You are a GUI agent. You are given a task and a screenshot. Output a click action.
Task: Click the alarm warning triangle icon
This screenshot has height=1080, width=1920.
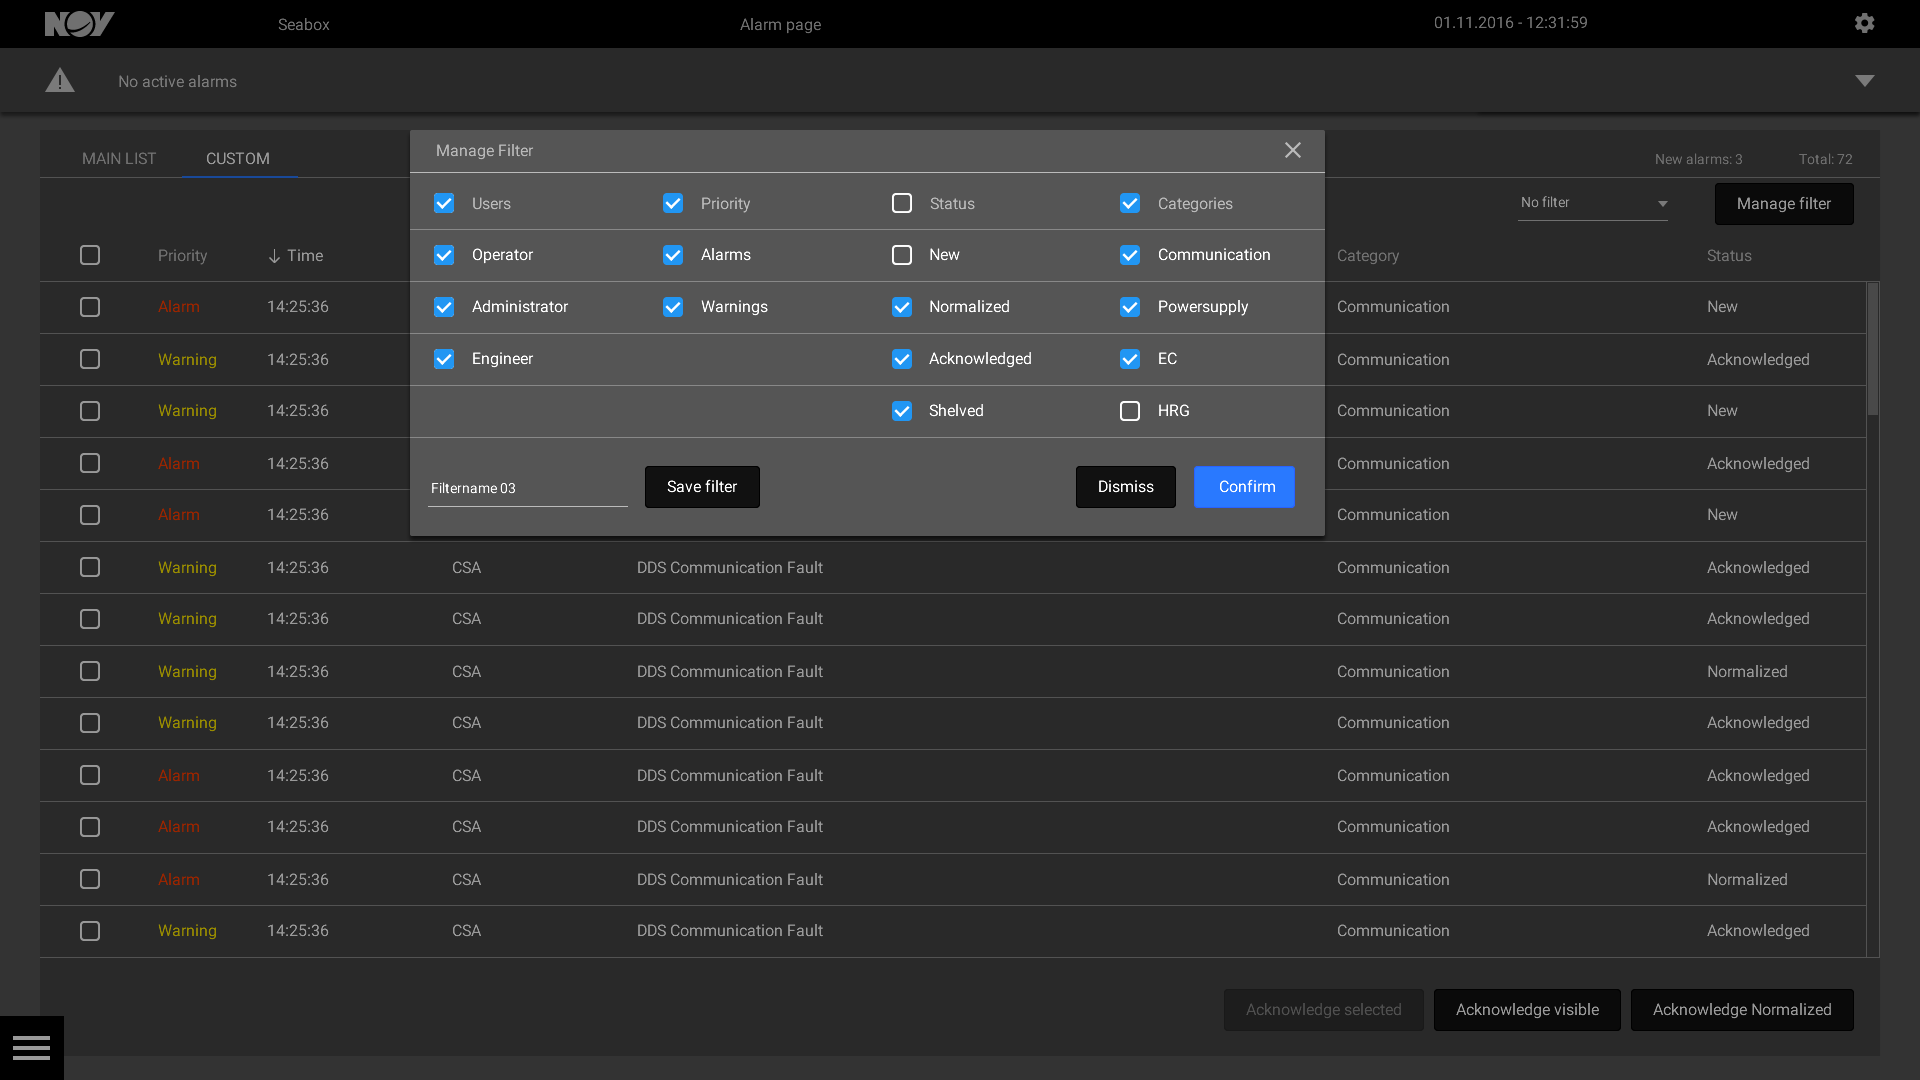[x=60, y=80]
